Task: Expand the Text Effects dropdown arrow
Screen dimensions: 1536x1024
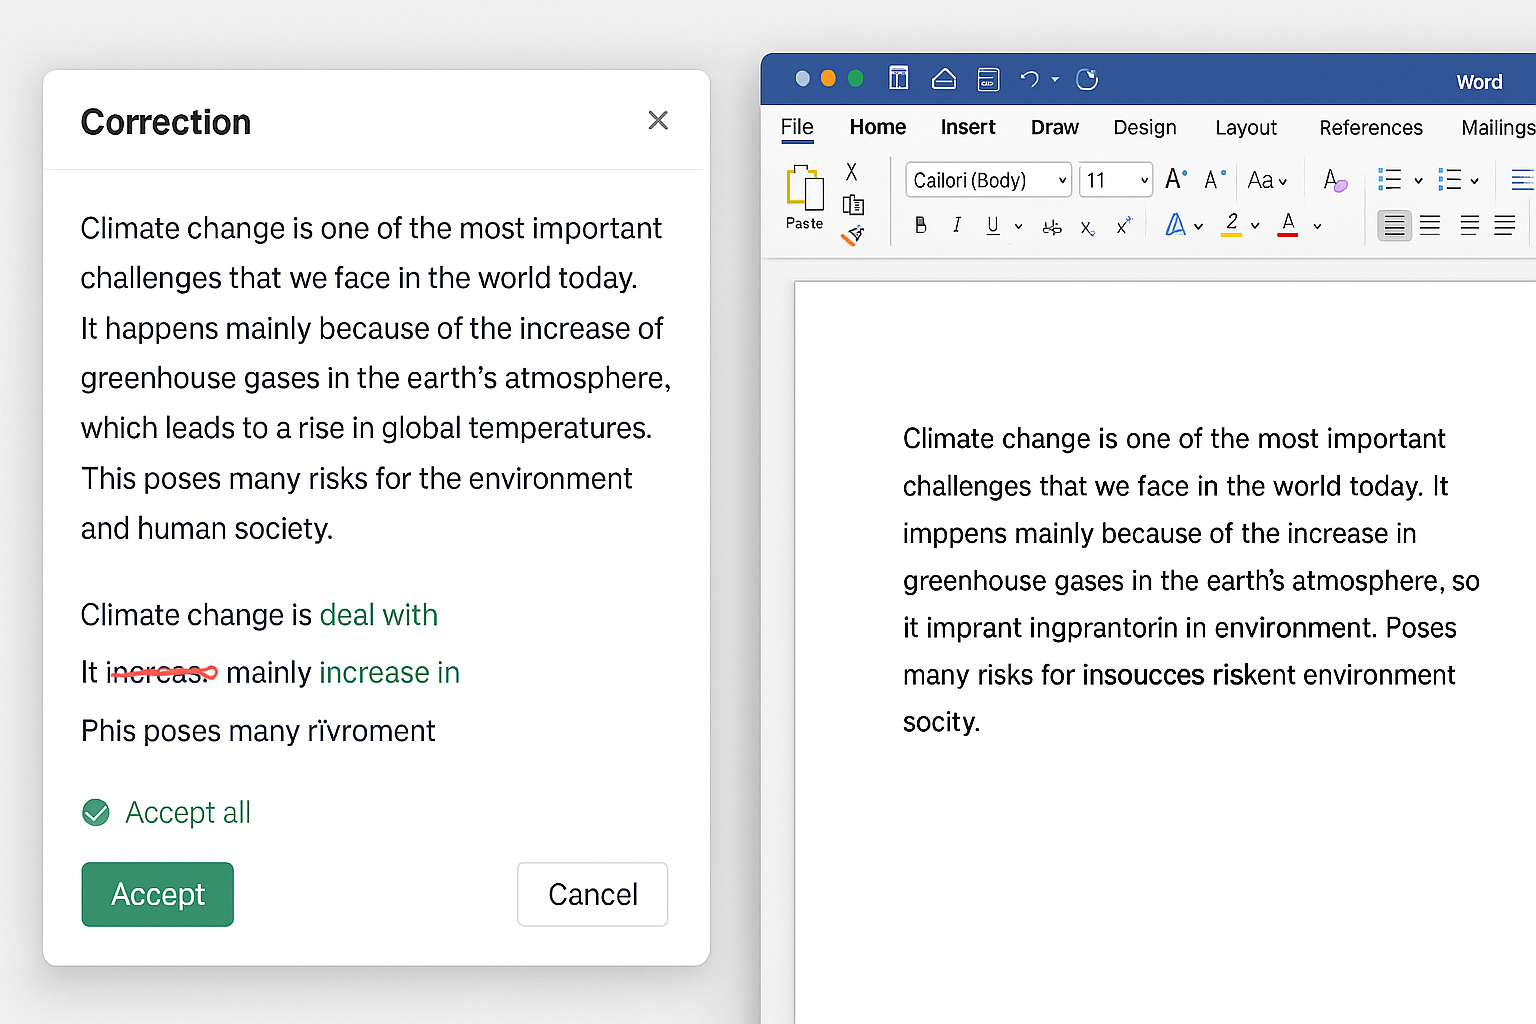Action: [x=1198, y=227]
